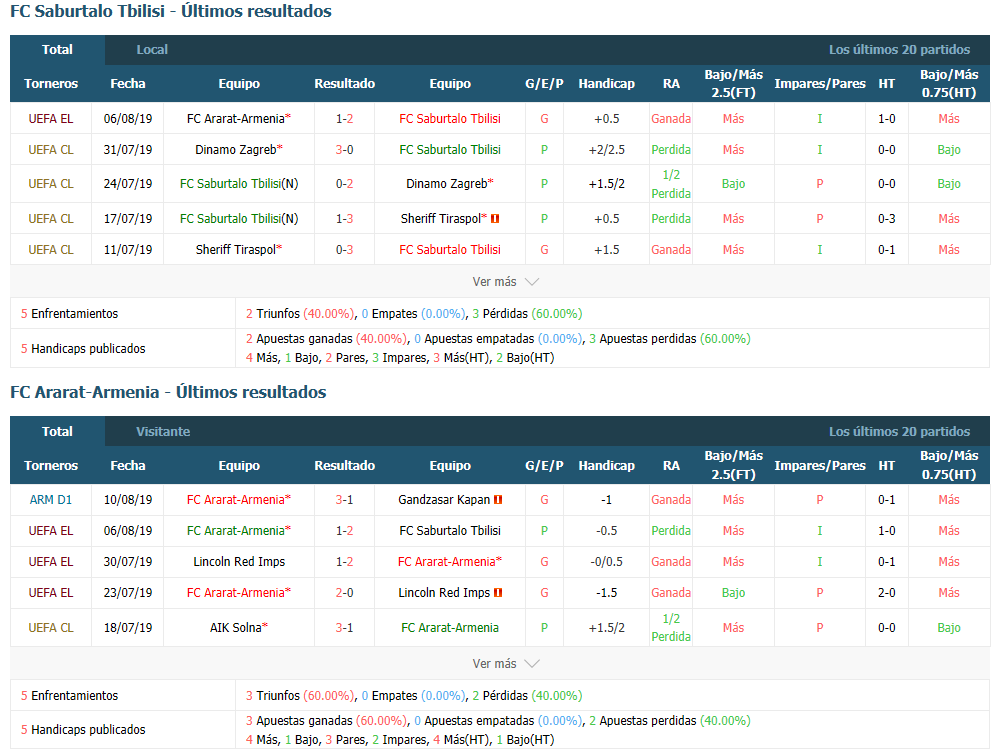Image resolution: width=997 pixels, height=751 pixels.
Task: Click date 30/07/19 in Ararat-Armenia table
Action: (x=128, y=562)
